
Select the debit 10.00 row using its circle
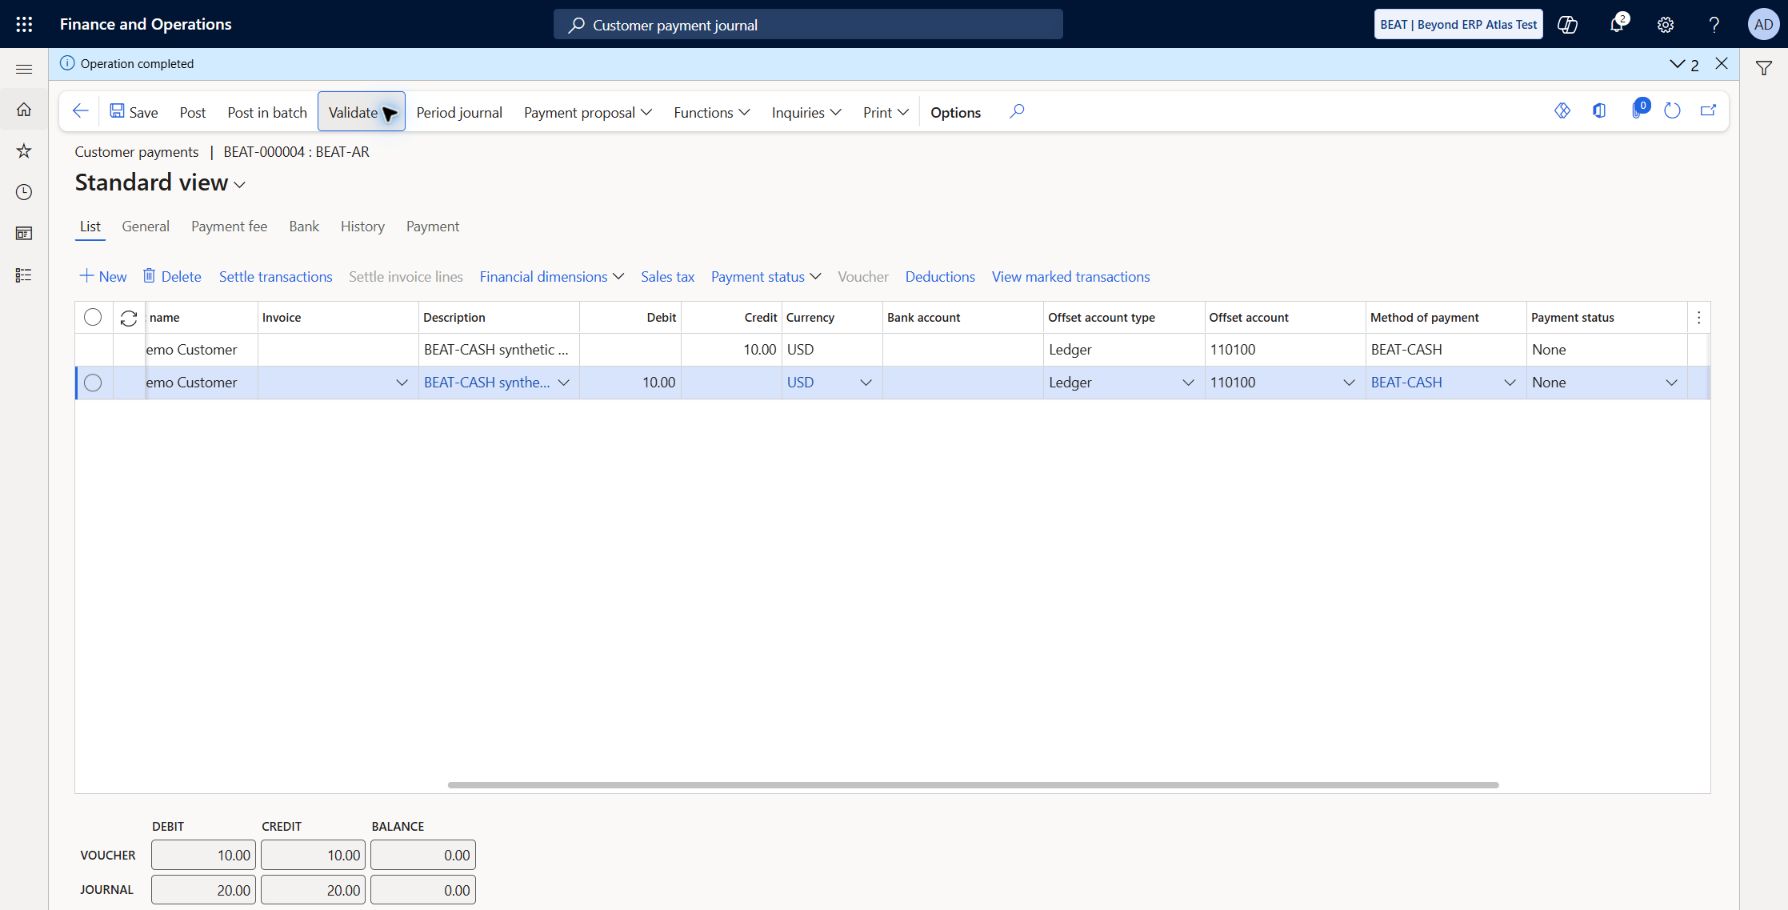point(93,382)
